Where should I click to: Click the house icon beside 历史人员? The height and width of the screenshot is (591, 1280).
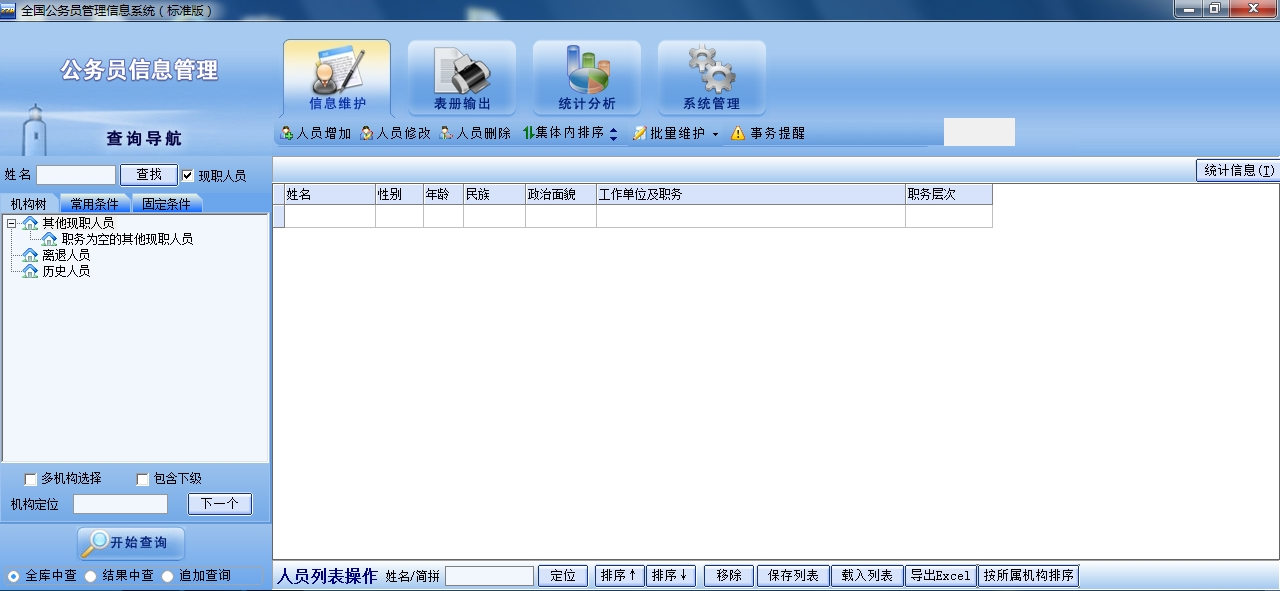pos(30,271)
